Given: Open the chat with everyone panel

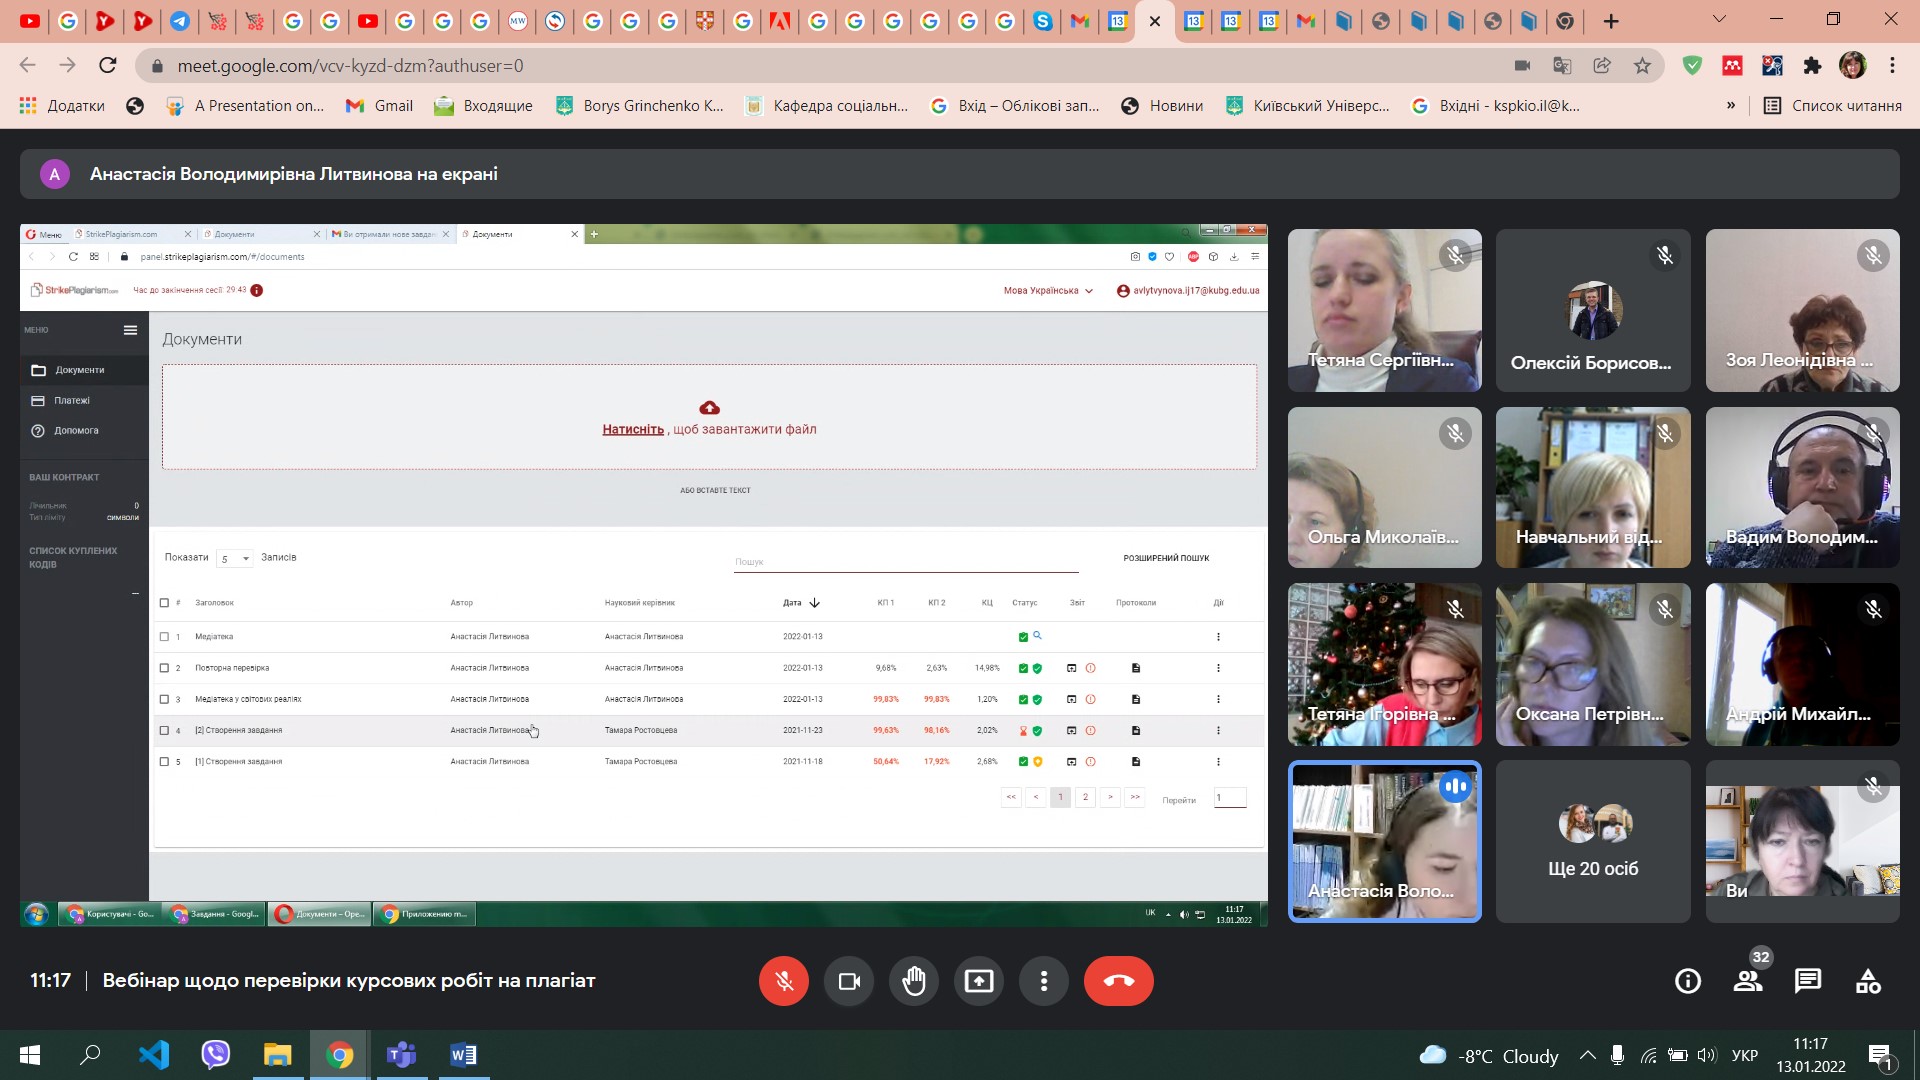Looking at the screenshot, I should coord(1808,982).
